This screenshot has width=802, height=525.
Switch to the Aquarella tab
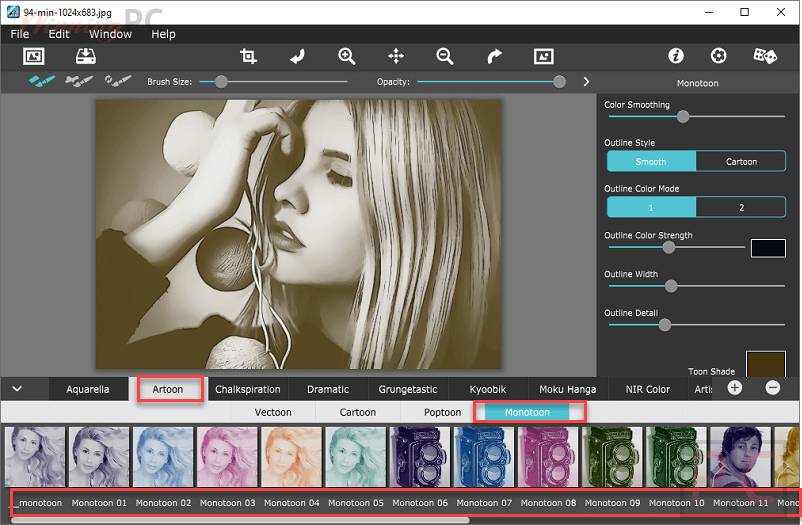(87, 389)
